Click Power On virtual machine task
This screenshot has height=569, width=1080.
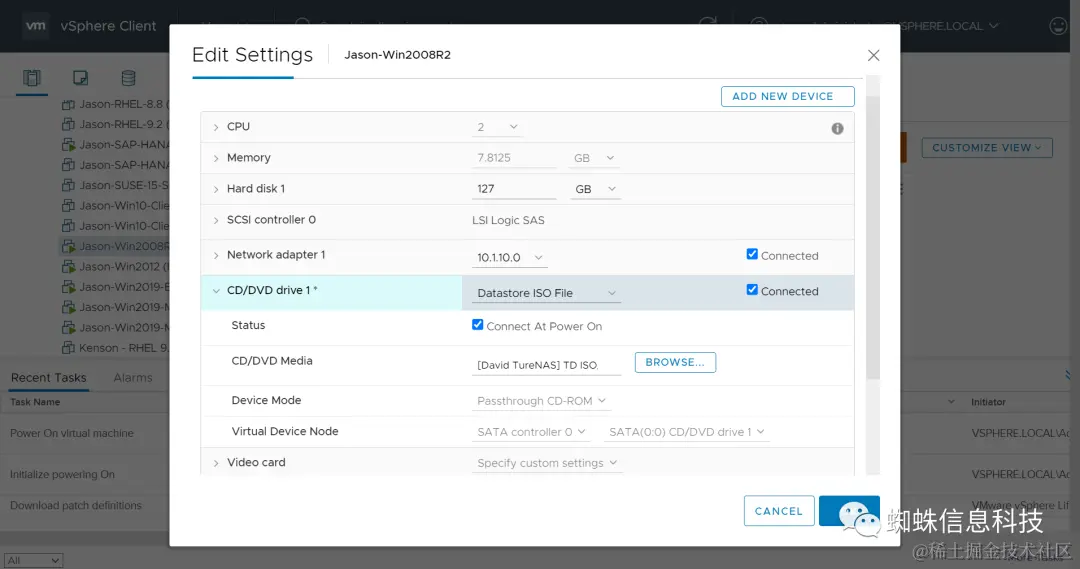pos(72,433)
